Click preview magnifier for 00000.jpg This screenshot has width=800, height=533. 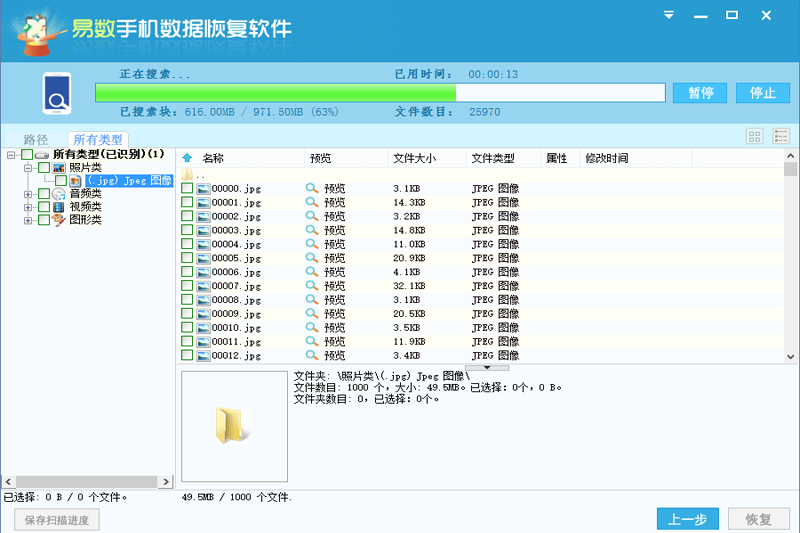(x=311, y=188)
